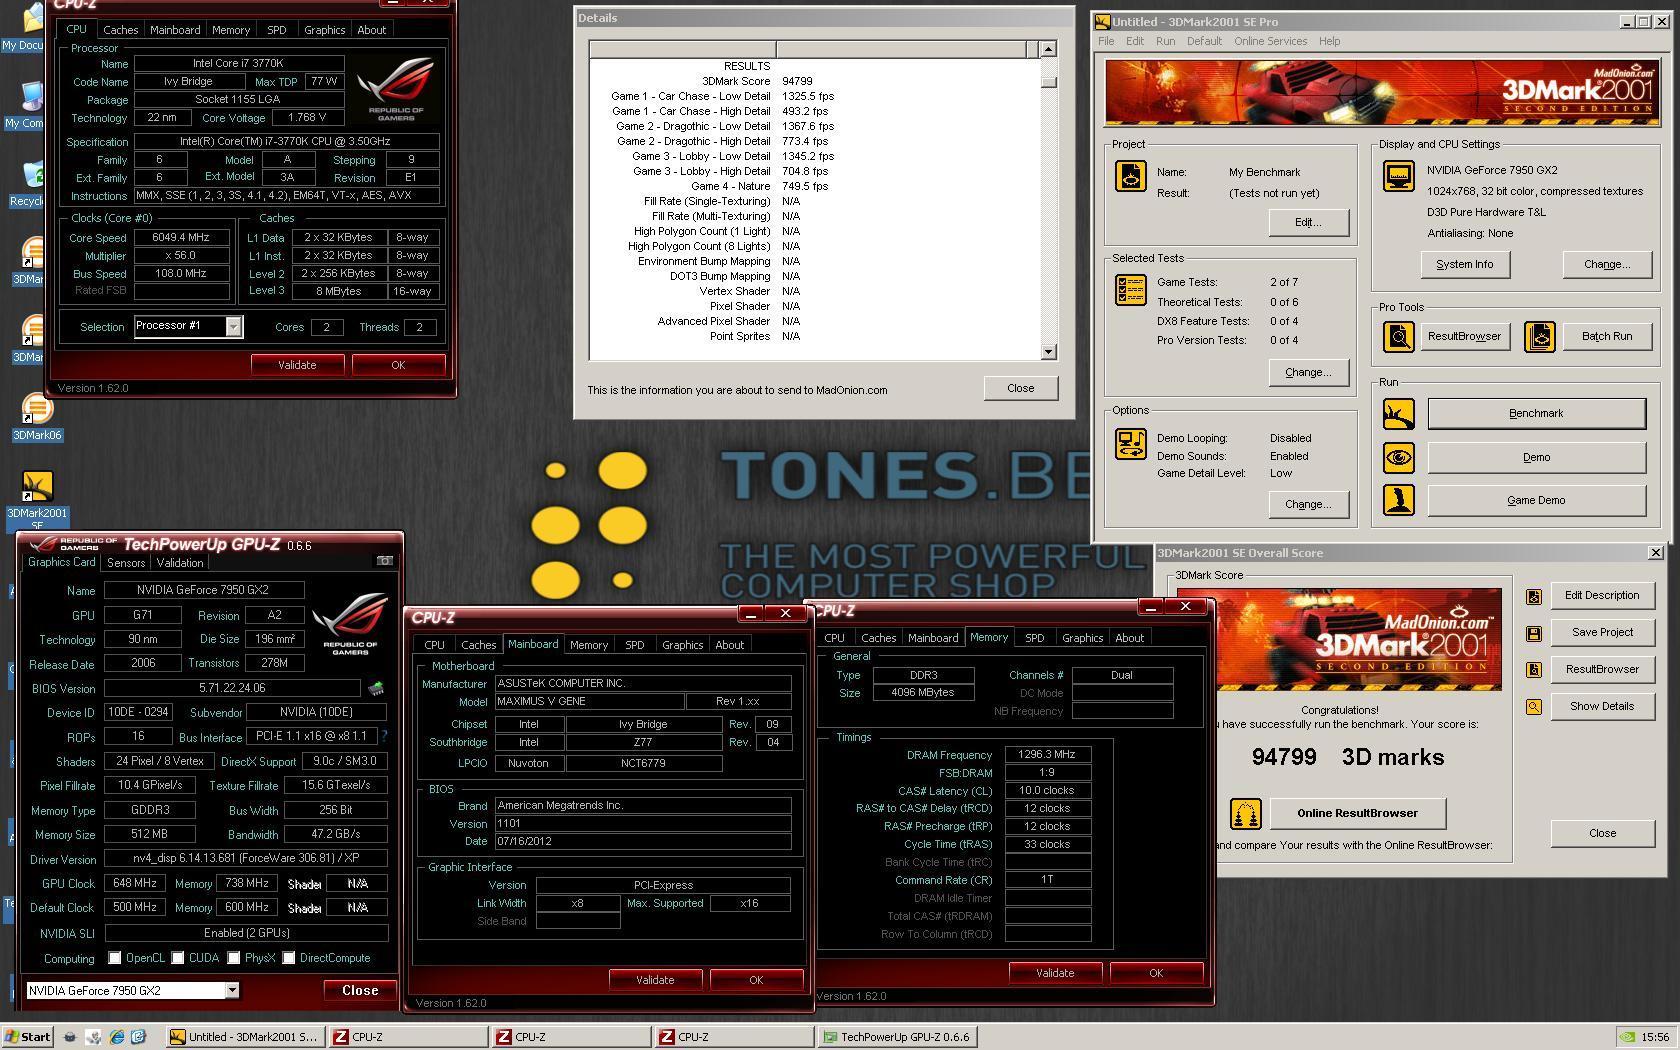Click the Details list scroll up arrow

tap(1048, 49)
